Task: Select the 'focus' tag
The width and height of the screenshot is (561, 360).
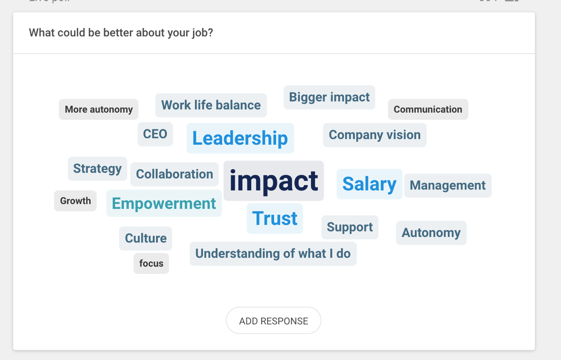Action: [151, 263]
